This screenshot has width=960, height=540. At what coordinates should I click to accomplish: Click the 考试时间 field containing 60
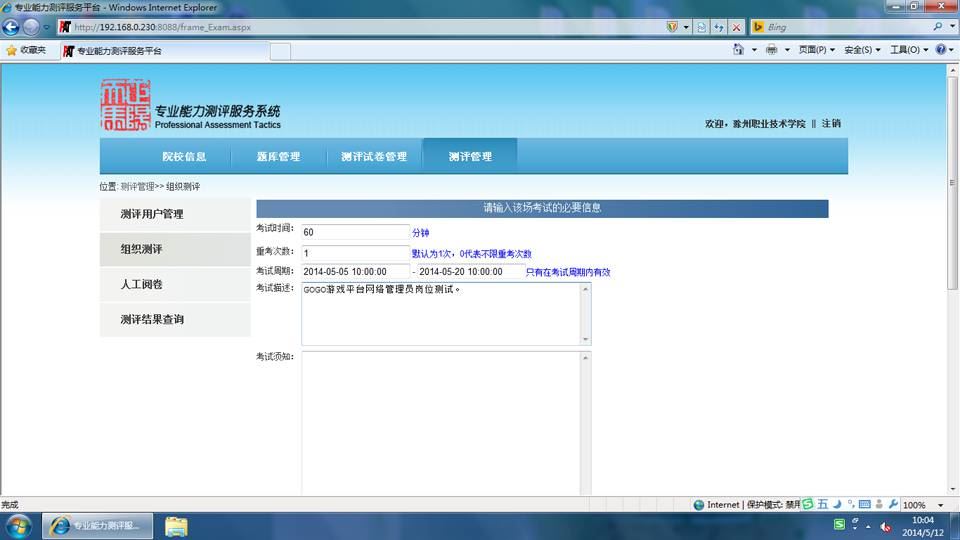(355, 232)
